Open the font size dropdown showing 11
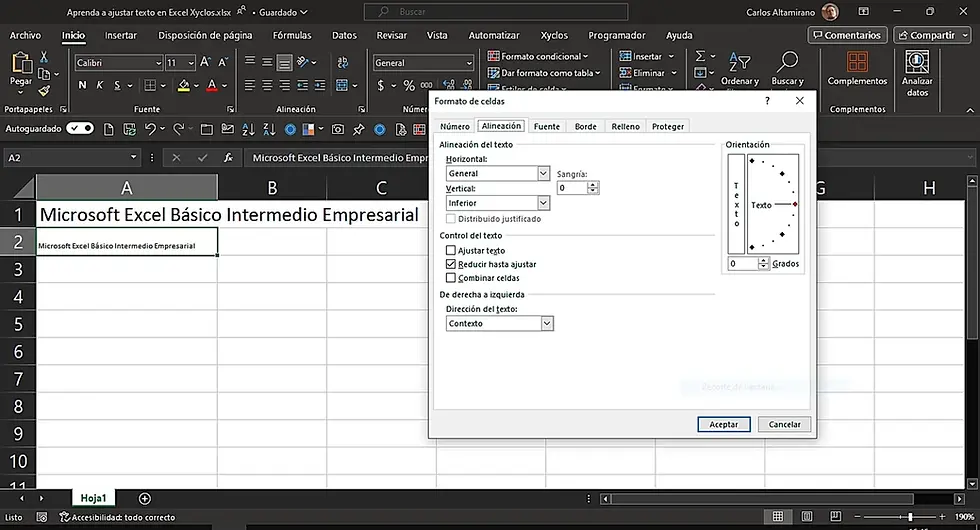This screenshot has height=530, width=980. click(x=191, y=62)
